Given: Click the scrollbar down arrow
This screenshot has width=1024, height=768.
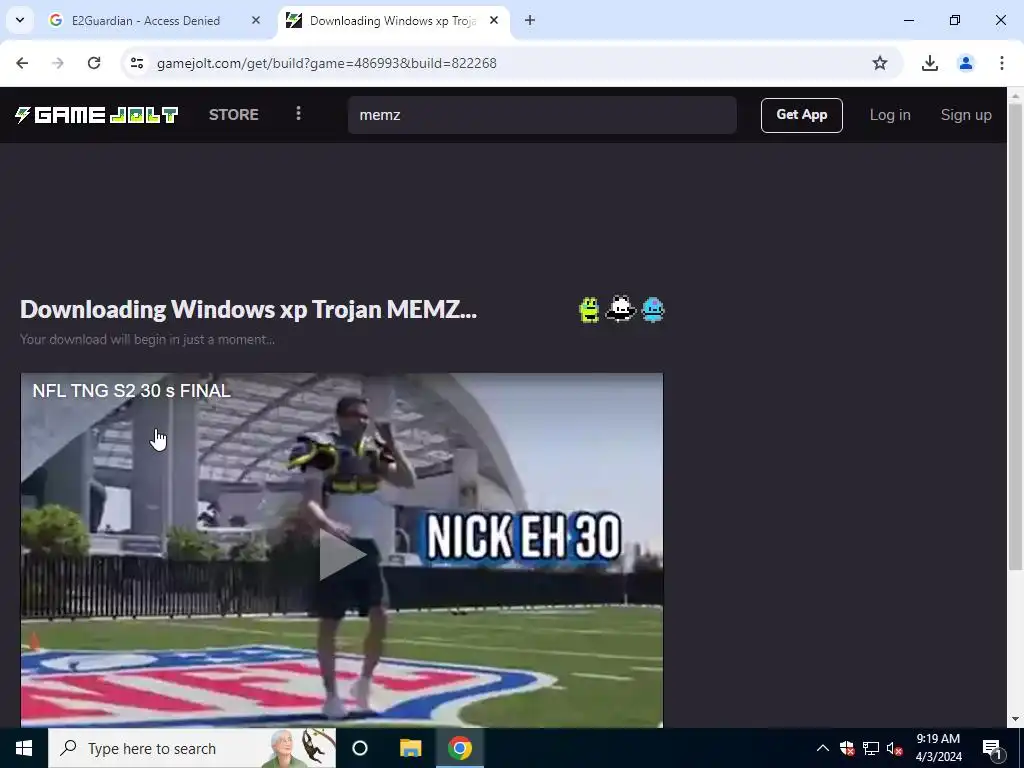Looking at the screenshot, I should 1016,719.
